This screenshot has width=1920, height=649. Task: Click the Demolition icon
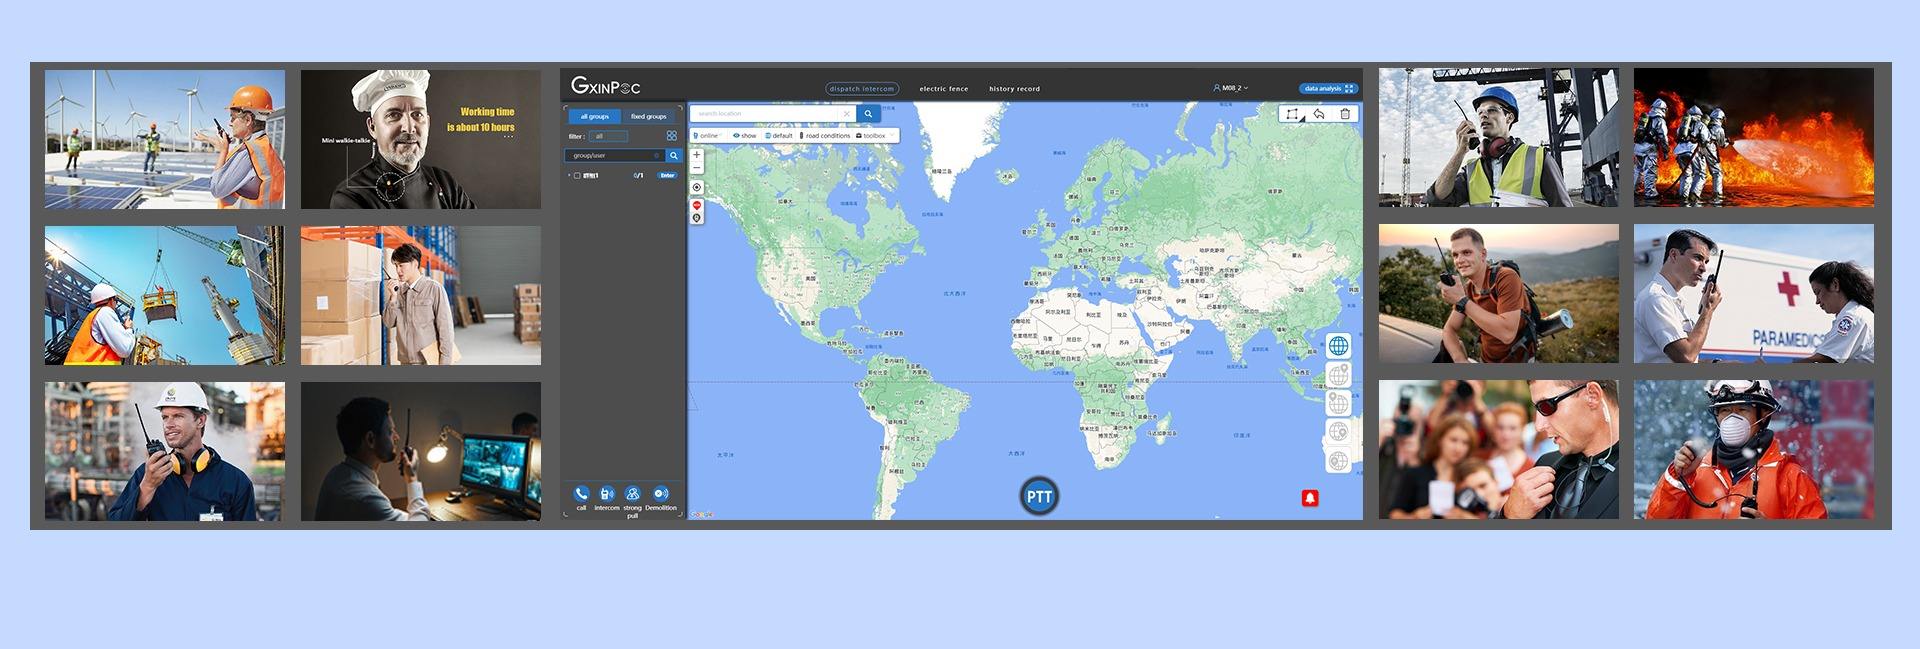pos(660,494)
